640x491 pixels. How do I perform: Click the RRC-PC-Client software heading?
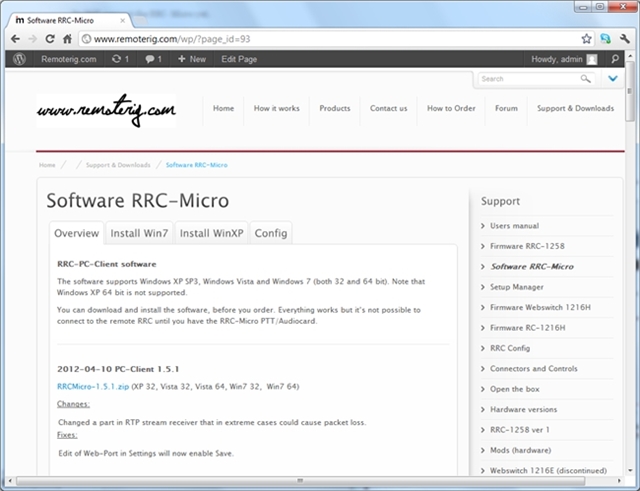[107, 264]
